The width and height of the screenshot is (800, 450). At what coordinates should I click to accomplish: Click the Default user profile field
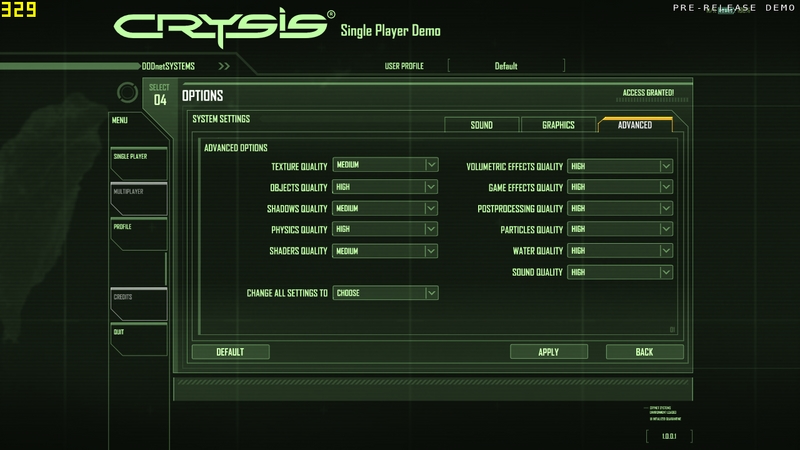pos(506,66)
